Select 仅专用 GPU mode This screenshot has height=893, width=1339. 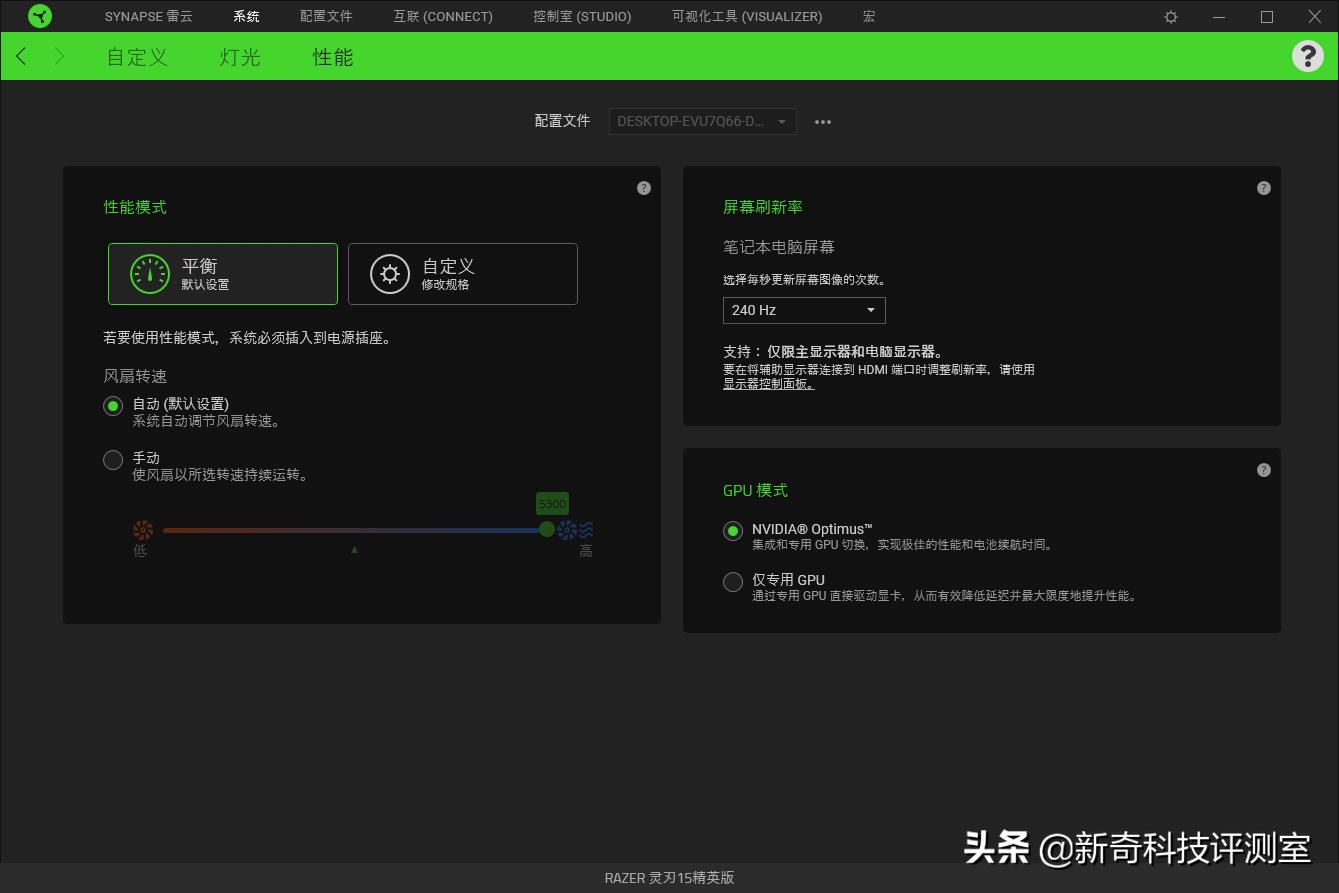pos(733,582)
